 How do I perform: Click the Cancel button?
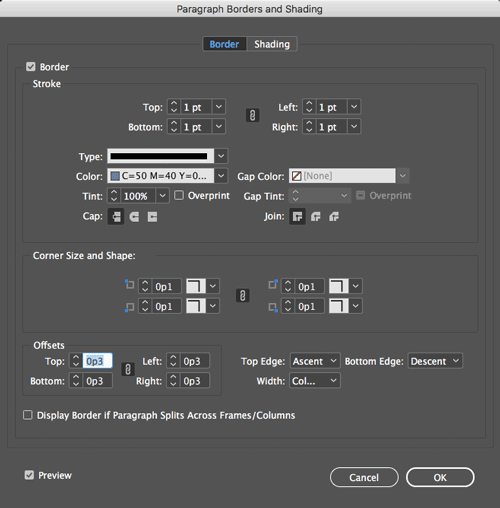(x=364, y=477)
